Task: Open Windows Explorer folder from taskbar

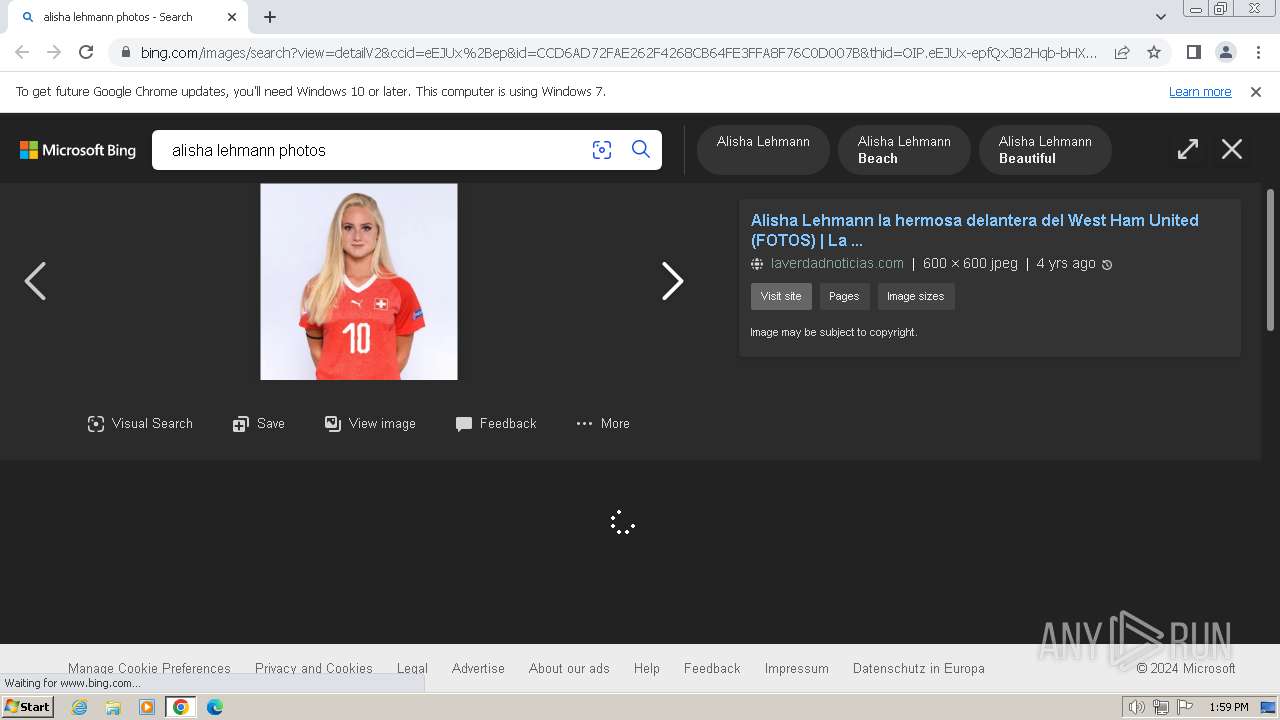Action: click(x=113, y=707)
